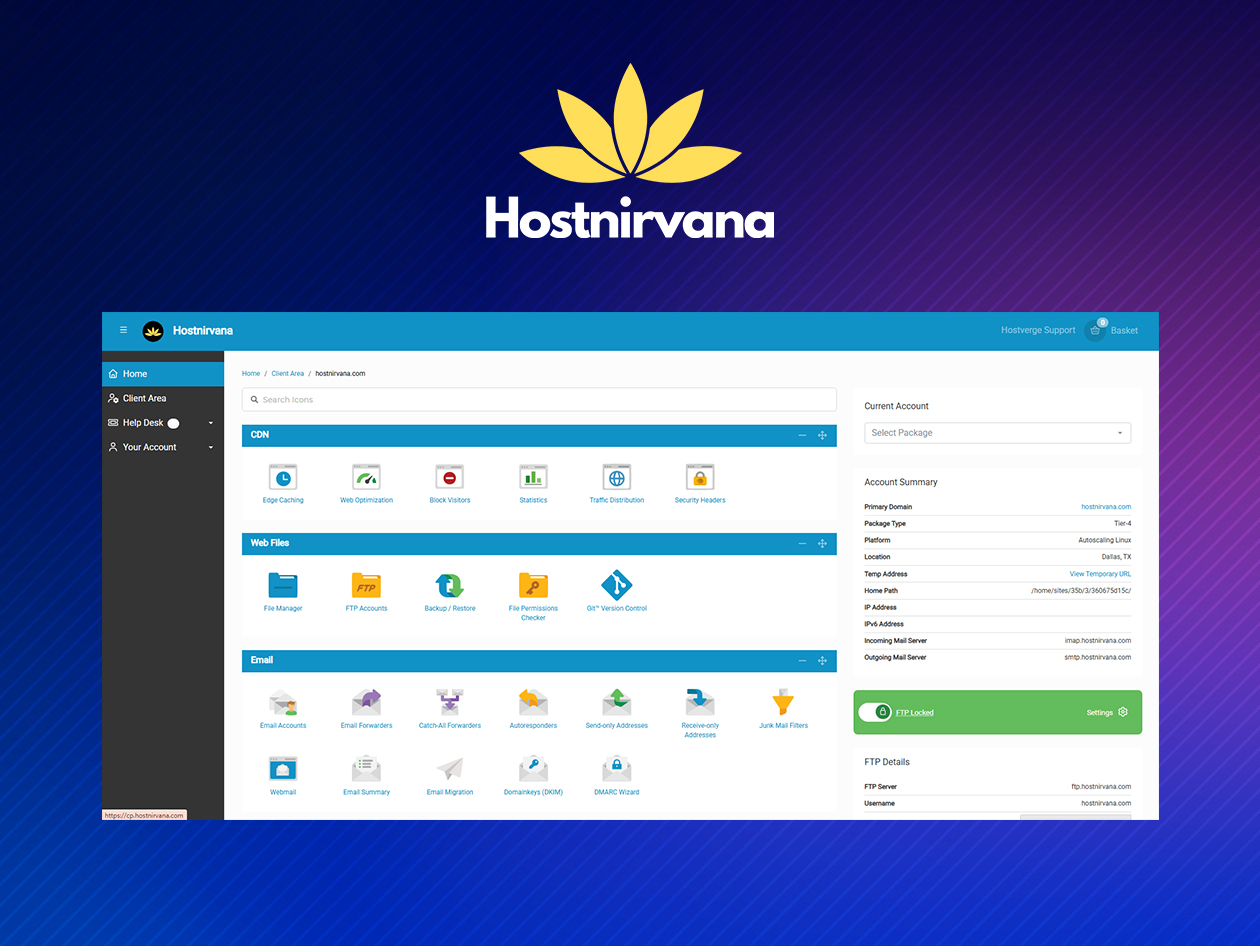Image resolution: width=1260 pixels, height=946 pixels.
Task: Open the Select Package dropdown
Action: pos(997,432)
